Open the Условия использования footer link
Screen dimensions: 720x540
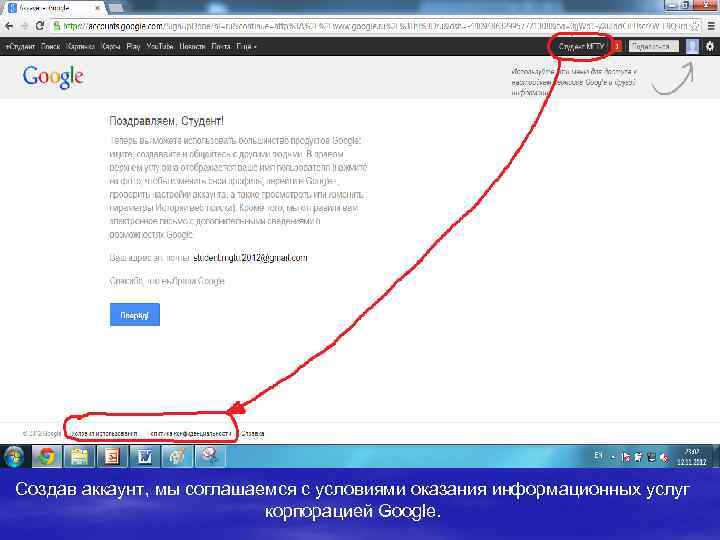[105, 433]
